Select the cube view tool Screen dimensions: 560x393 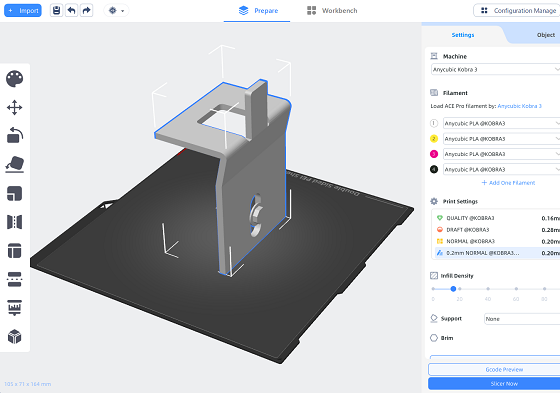[x=15, y=337]
